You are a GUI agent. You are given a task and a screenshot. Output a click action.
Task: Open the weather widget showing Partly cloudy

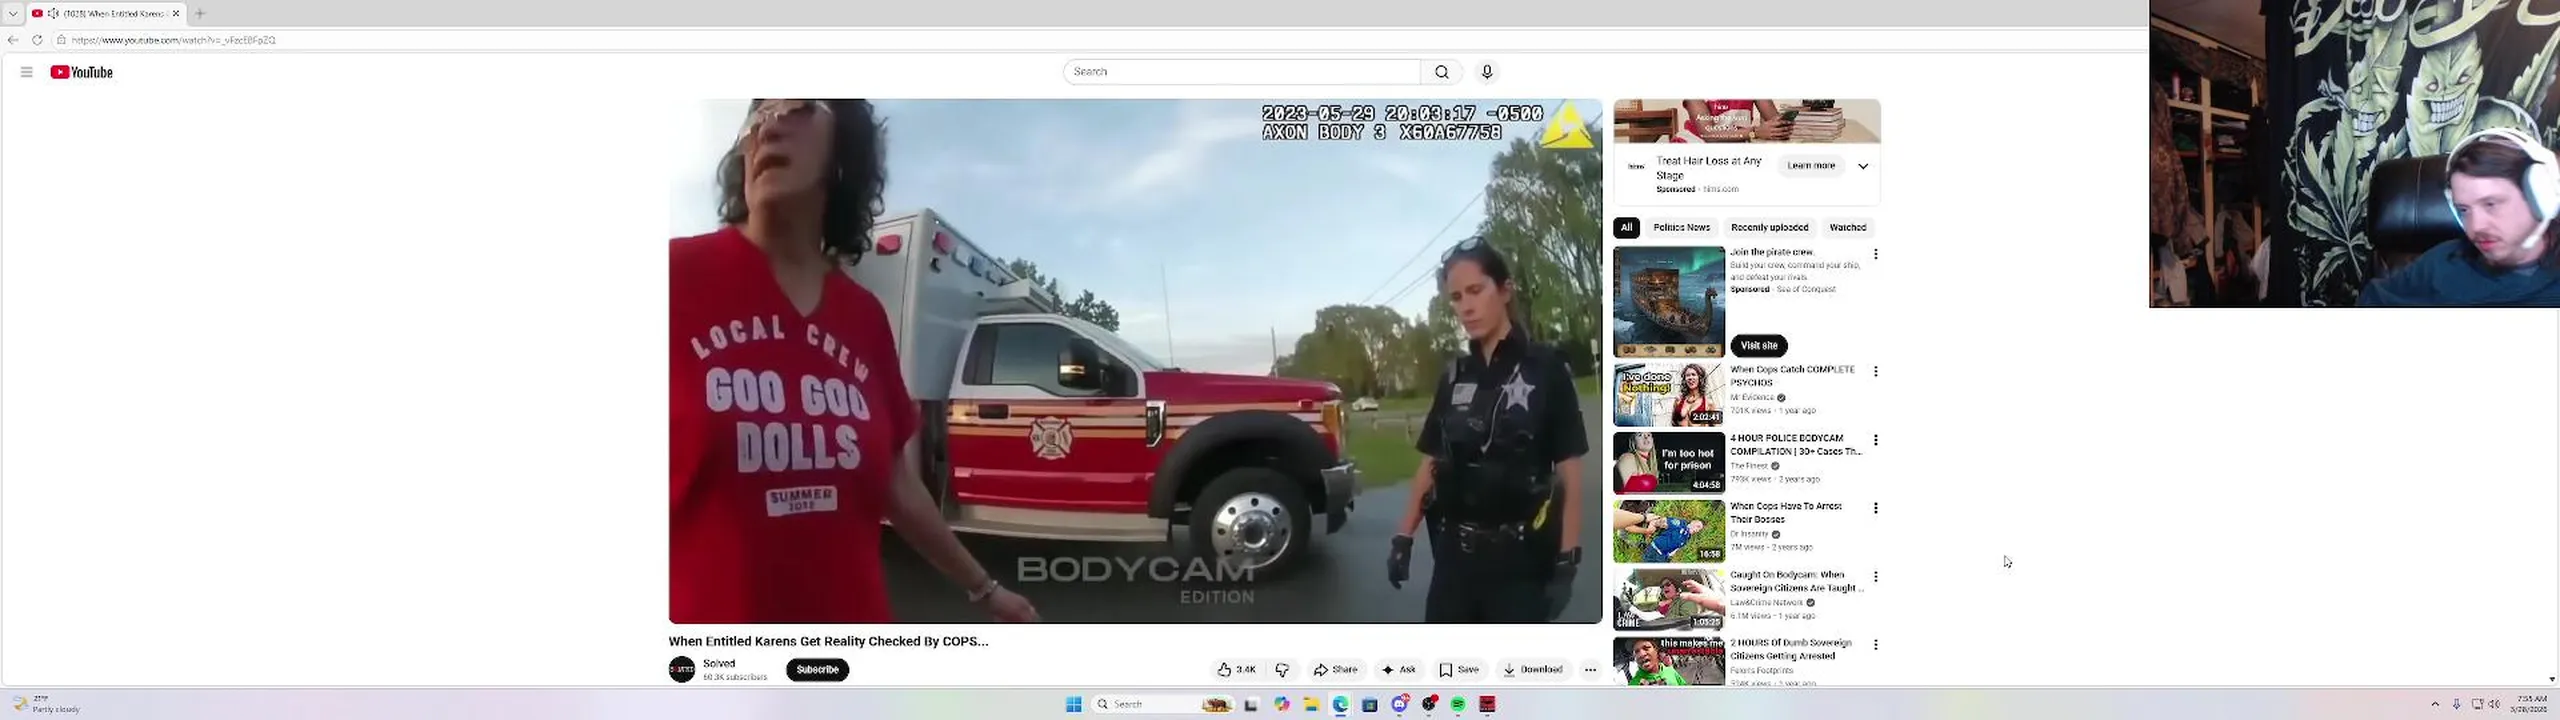(46, 705)
